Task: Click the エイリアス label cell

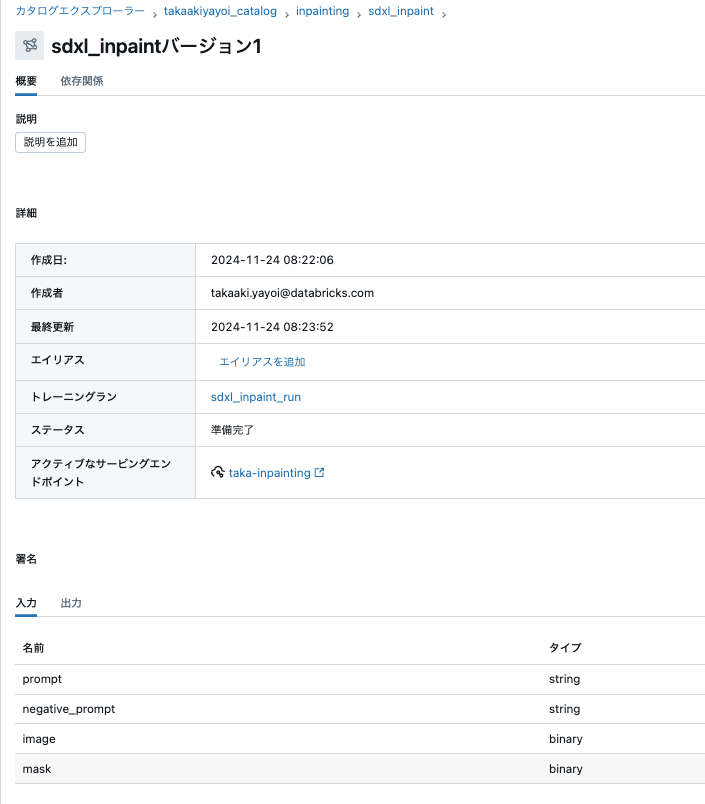Action: (105, 362)
